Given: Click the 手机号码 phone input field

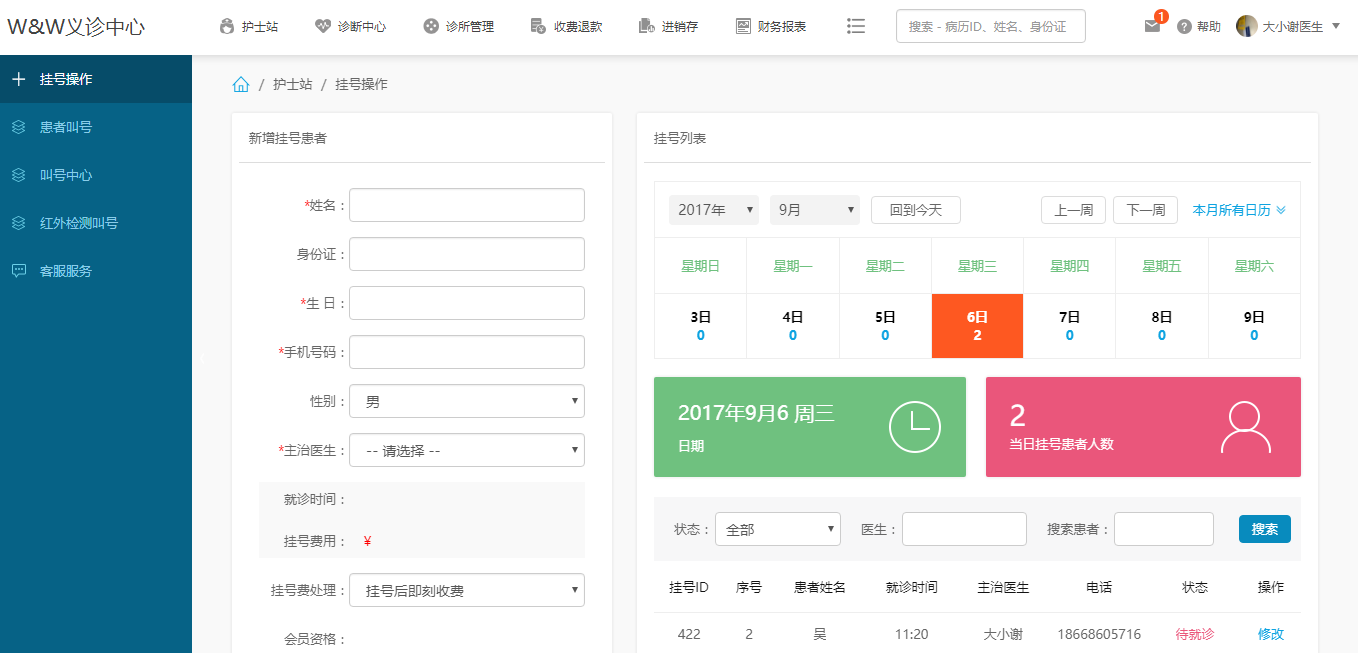Looking at the screenshot, I should (467, 352).
